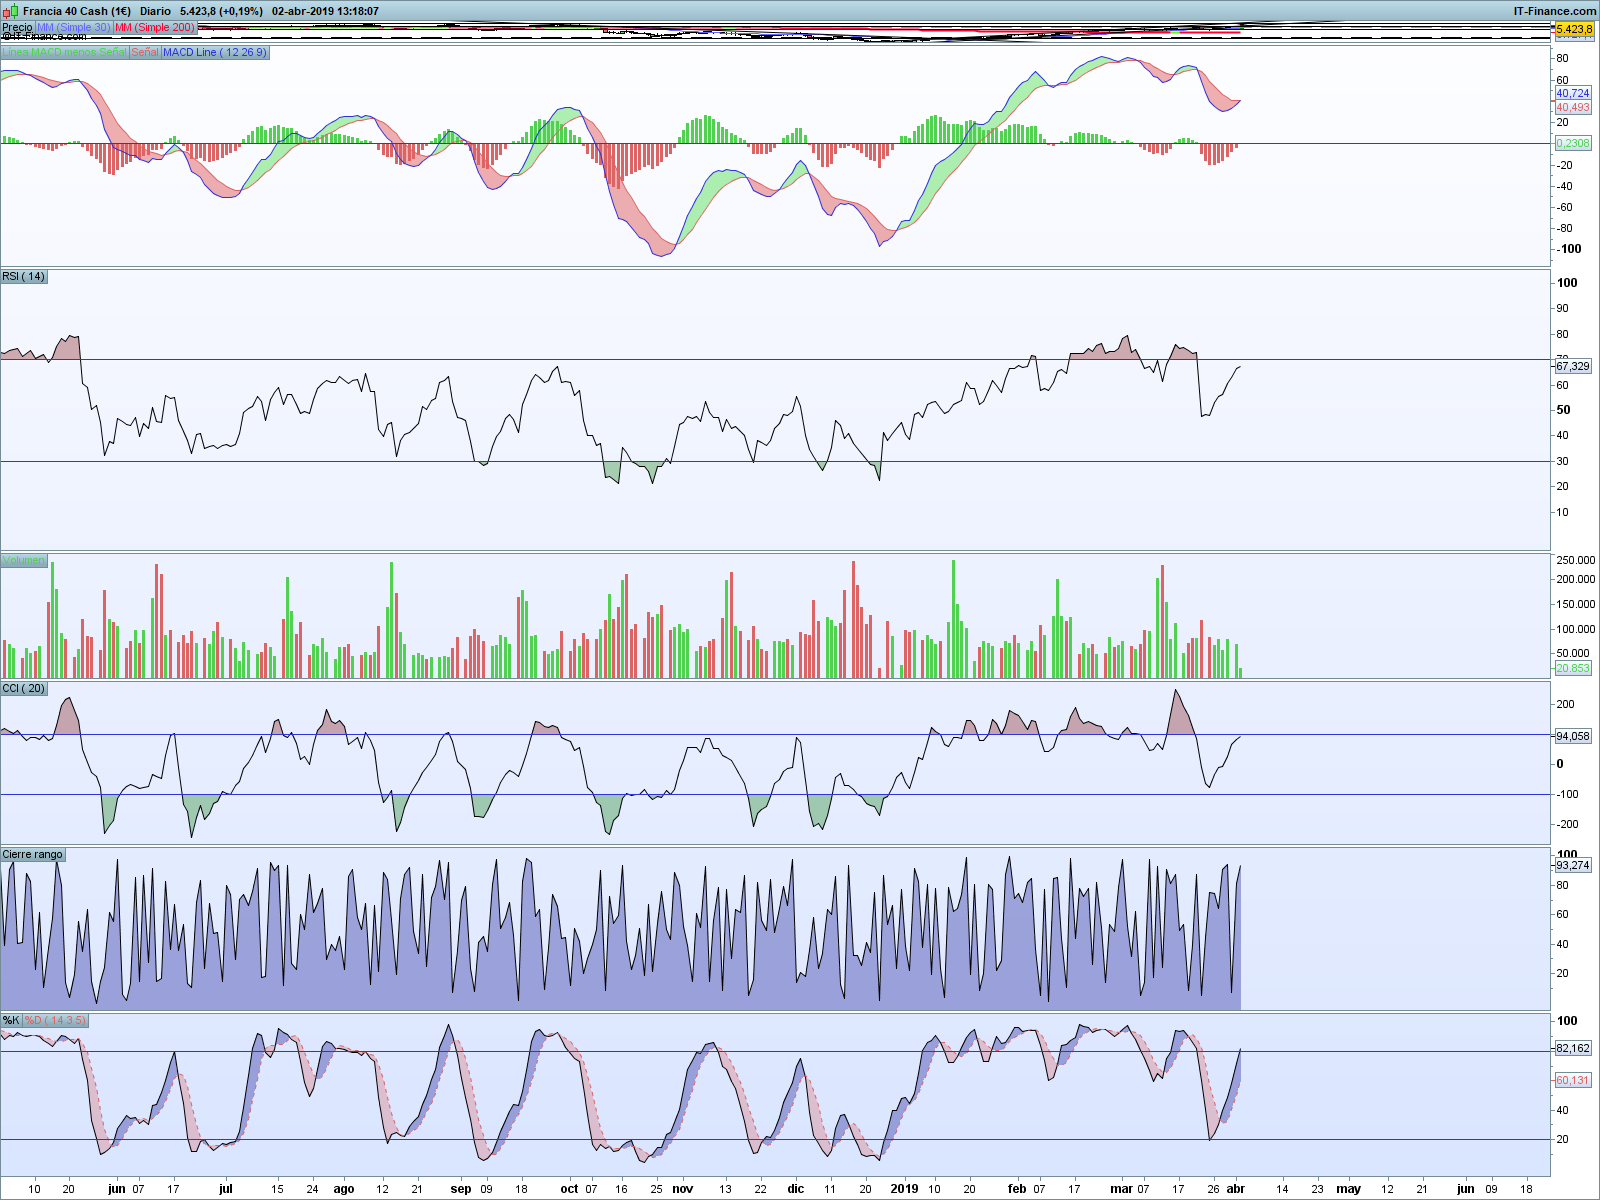This screenshot has height=1200, width=1600.
Task: Click the 'Cierre rango' panel label
Action: click(33, 854)
